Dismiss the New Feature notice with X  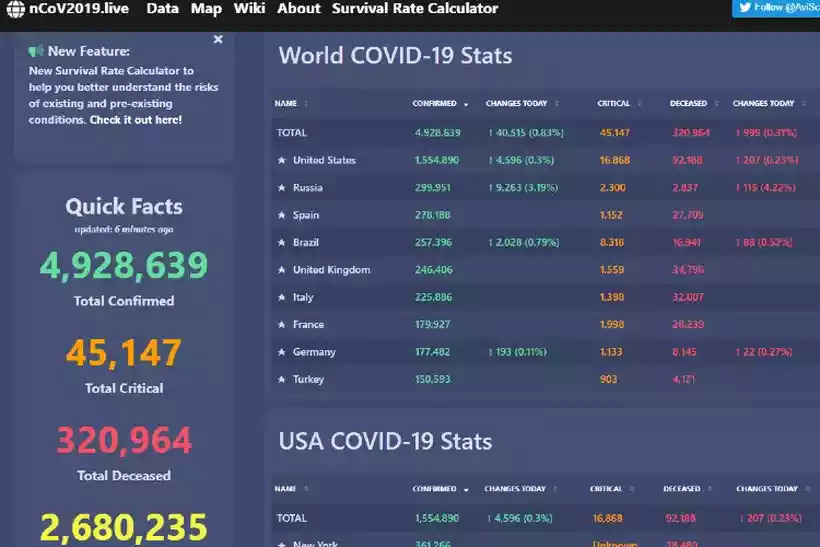pyautogui.click(x=218, y=40)
